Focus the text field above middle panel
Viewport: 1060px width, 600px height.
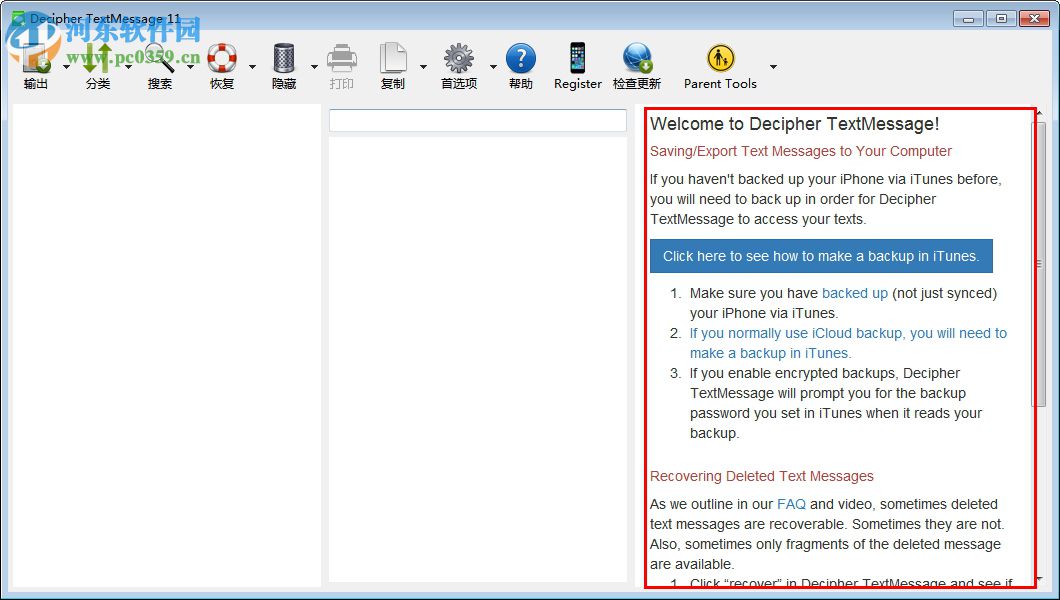pyautogui.click(x=477, y=120)
